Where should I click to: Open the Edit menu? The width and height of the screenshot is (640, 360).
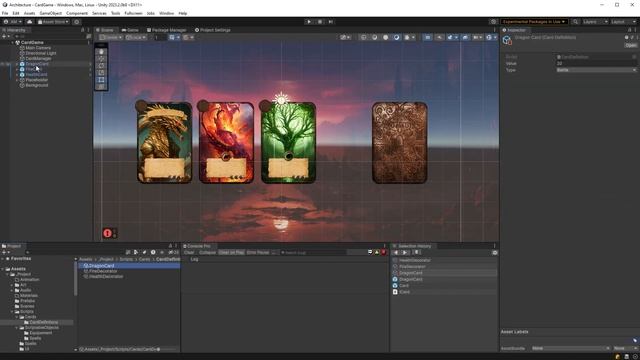16,13
